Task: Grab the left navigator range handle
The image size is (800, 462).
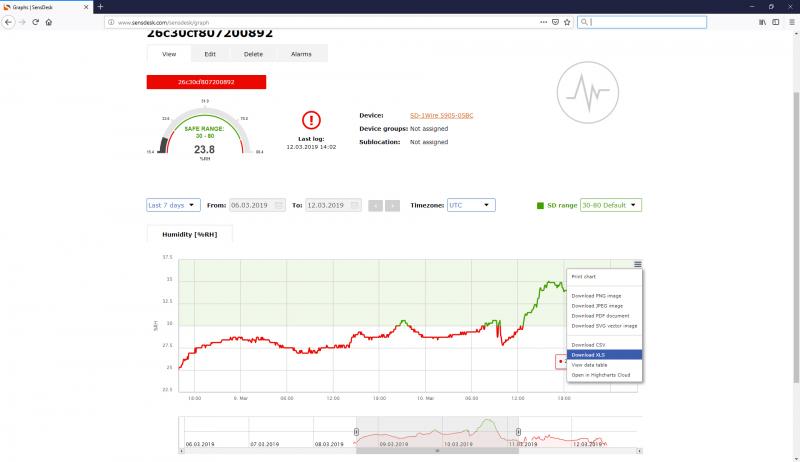Action: pyautogui.click(x=356, y=430)
